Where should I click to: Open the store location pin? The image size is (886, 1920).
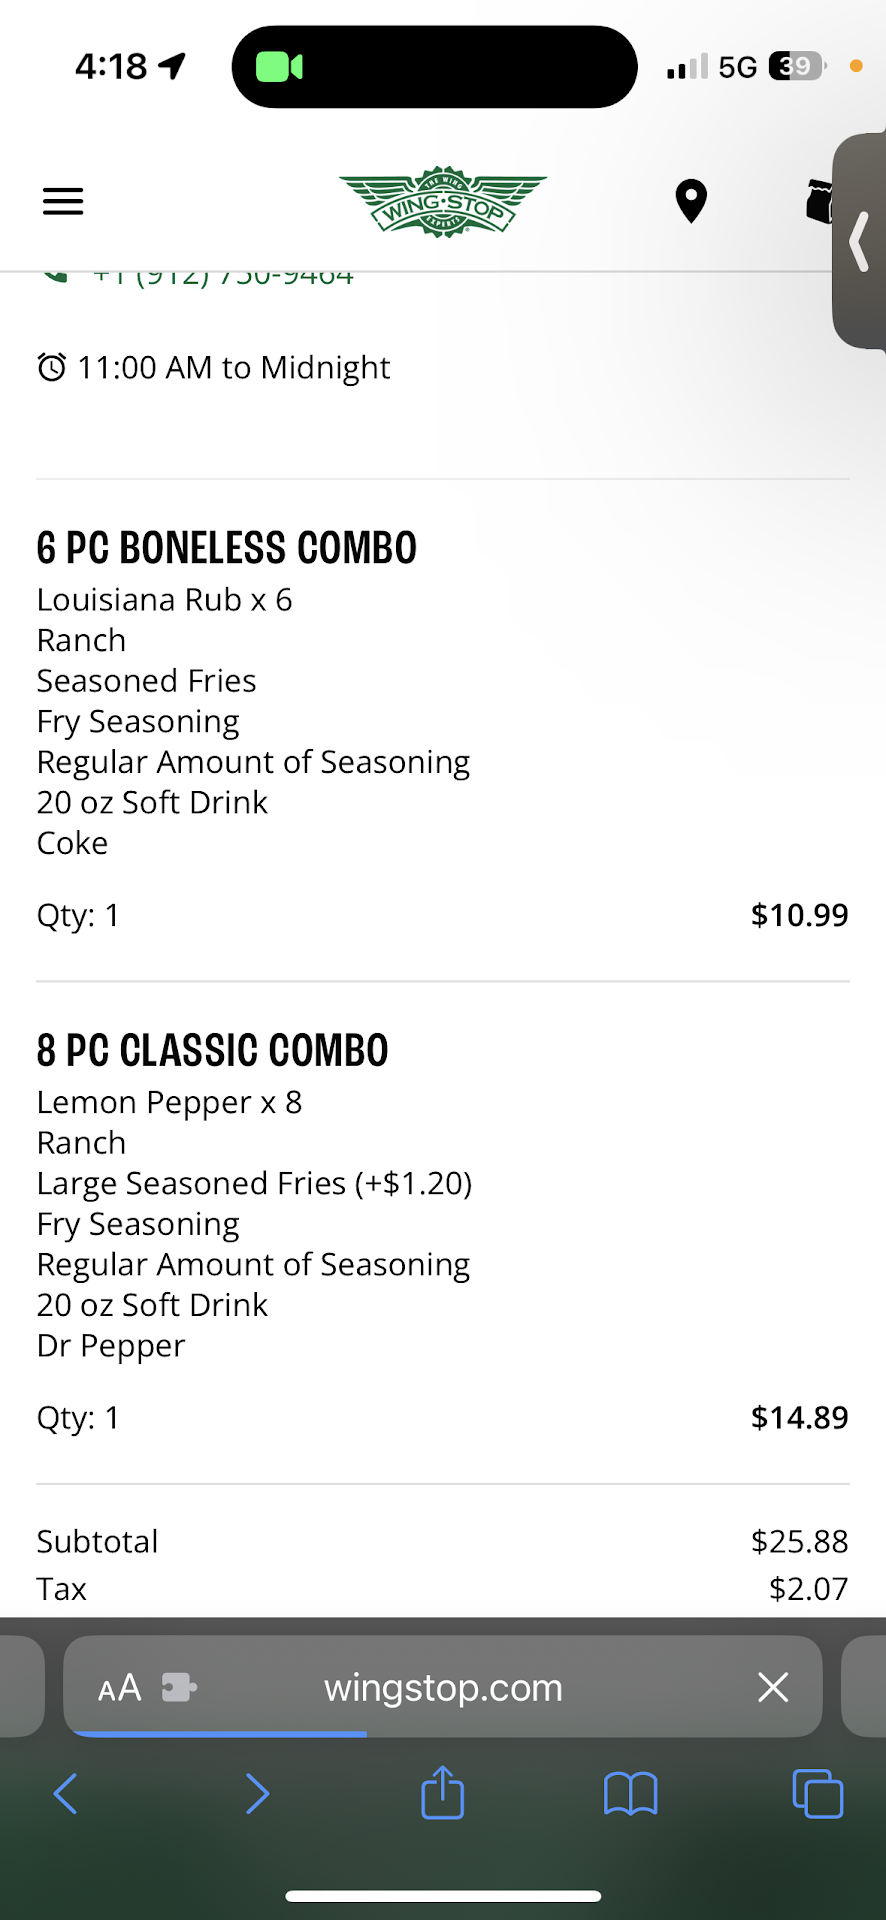tap(690, 202)
